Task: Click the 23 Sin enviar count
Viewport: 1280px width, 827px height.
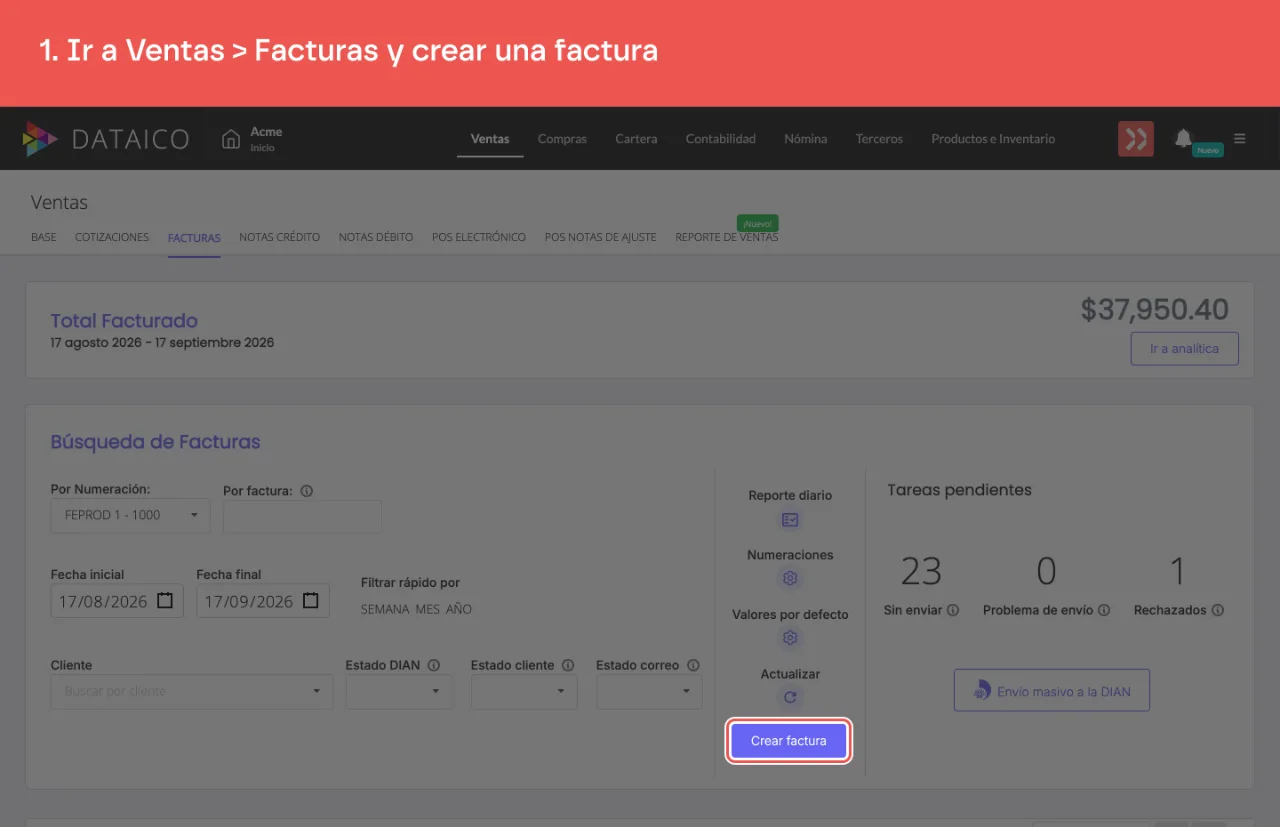Action: 921,571
